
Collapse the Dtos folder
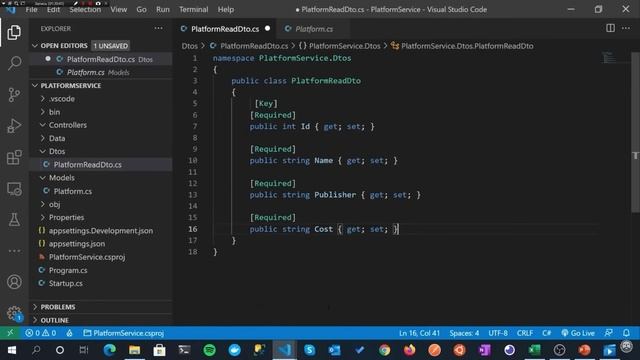point(57,151)
